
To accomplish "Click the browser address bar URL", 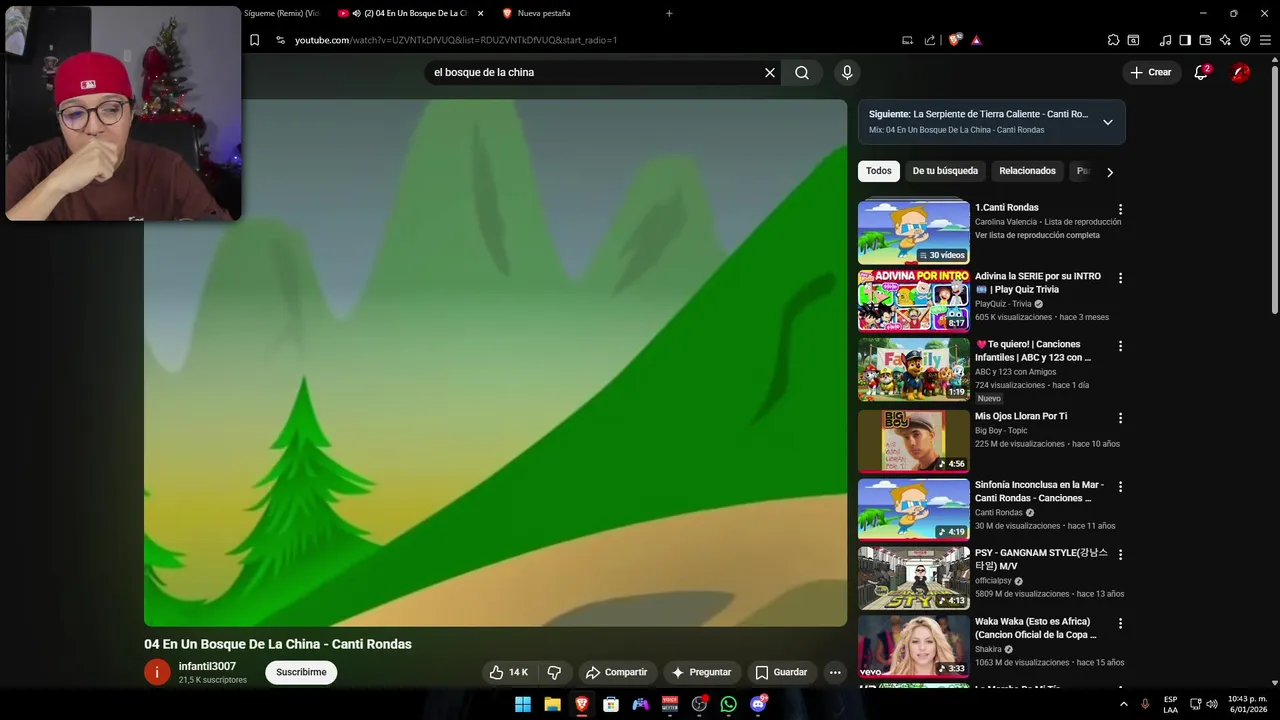I will click(456, 40).
